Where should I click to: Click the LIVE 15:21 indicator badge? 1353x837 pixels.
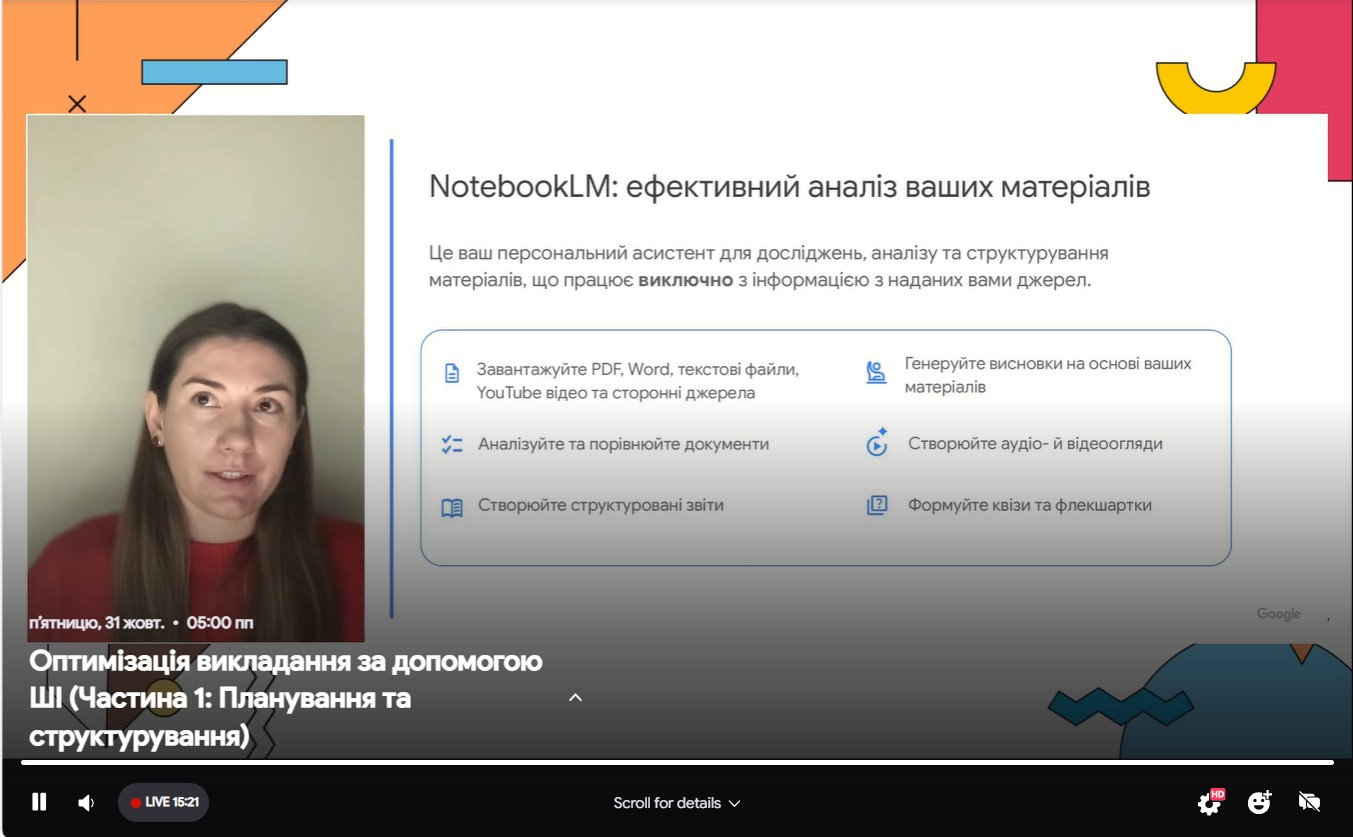(x=164, y=802)
